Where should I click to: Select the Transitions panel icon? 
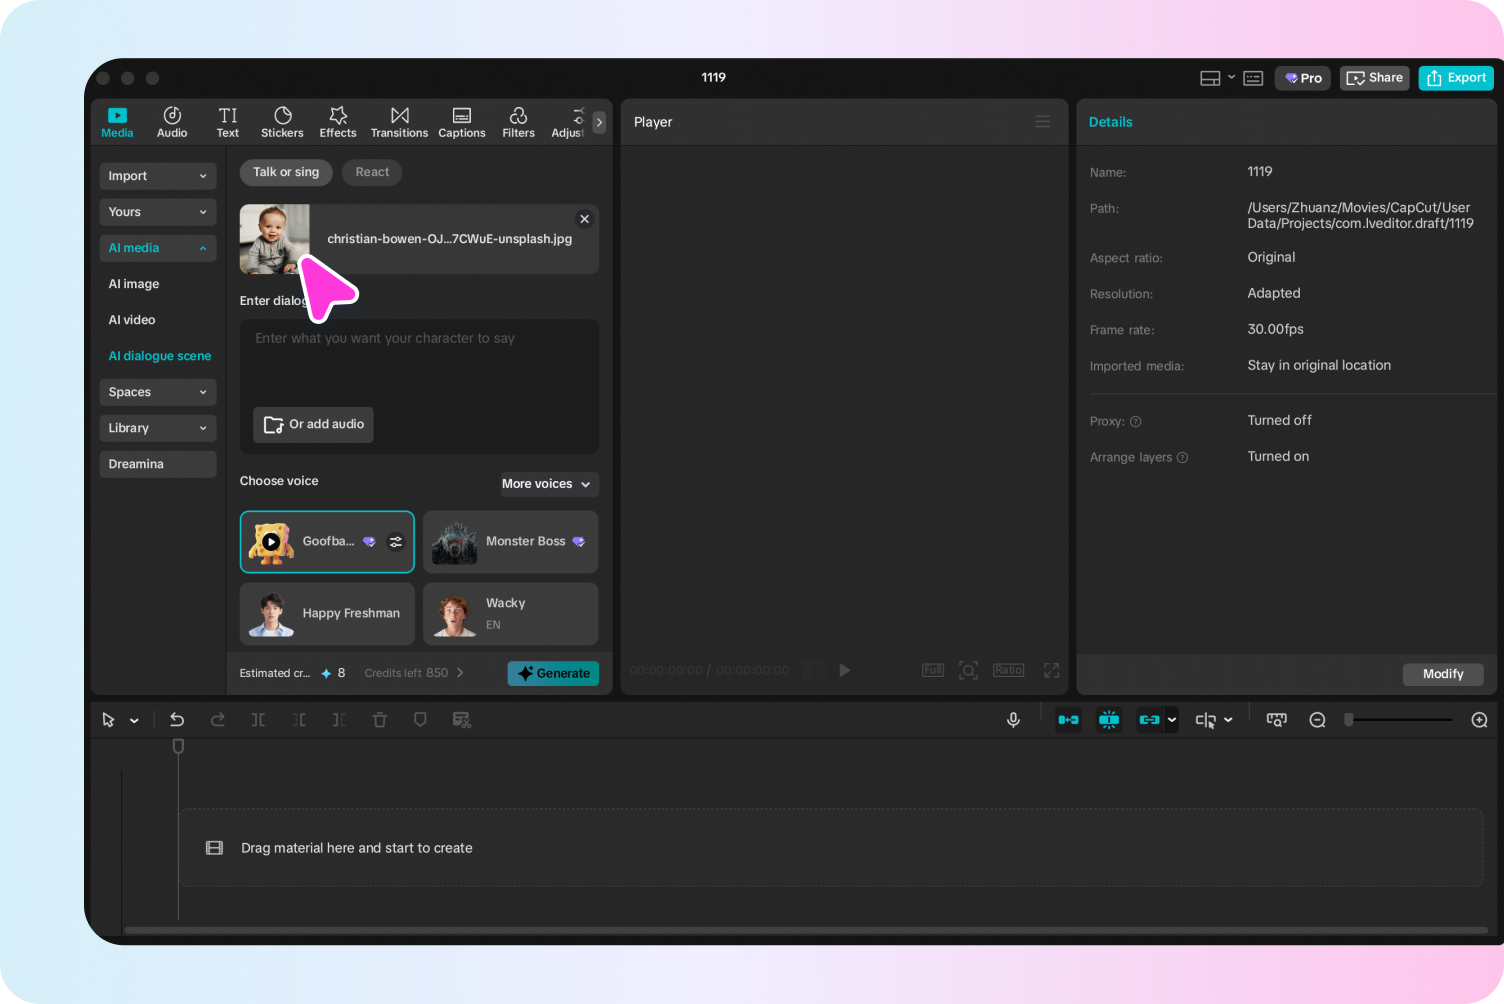click(399, 121)
